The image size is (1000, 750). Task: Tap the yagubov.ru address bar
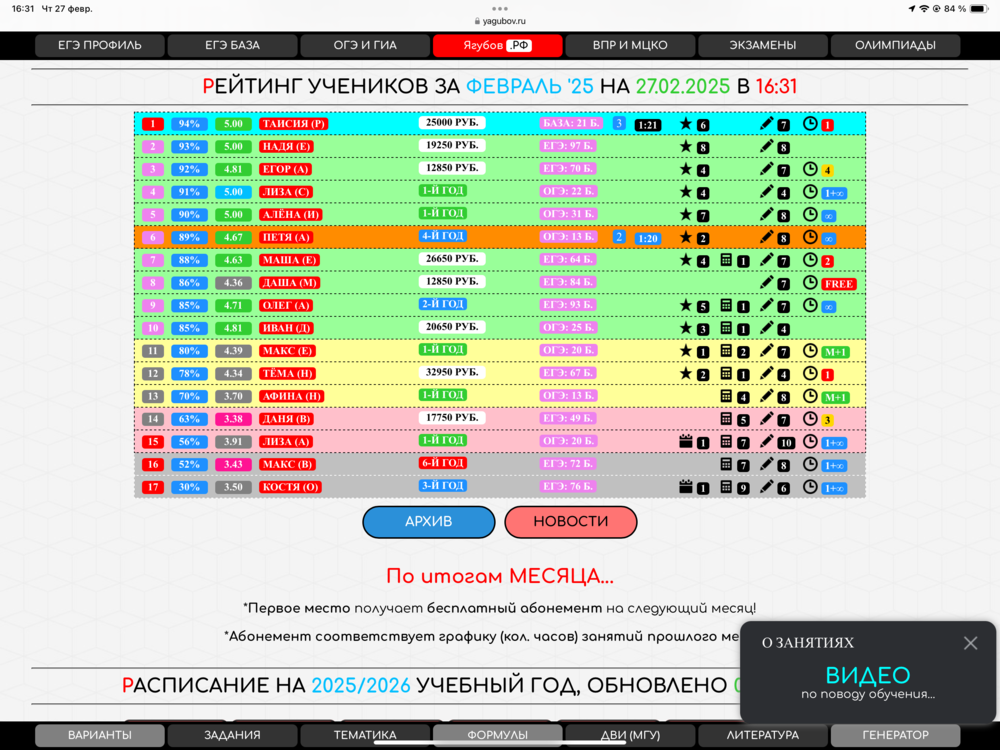(500, 20)
